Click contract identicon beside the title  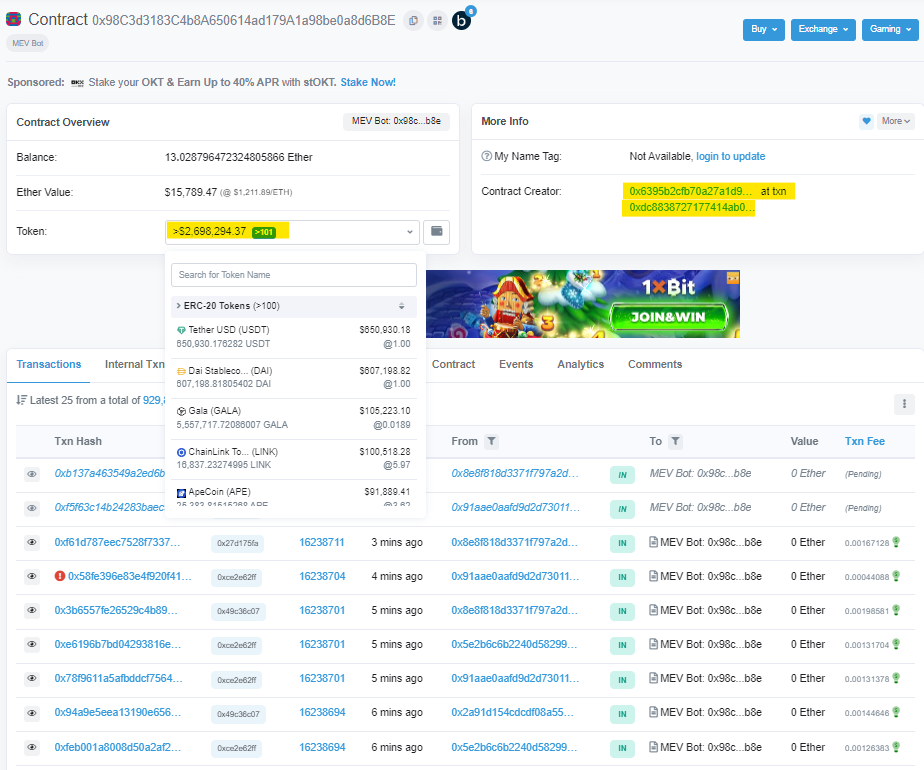tap(14, 19)
